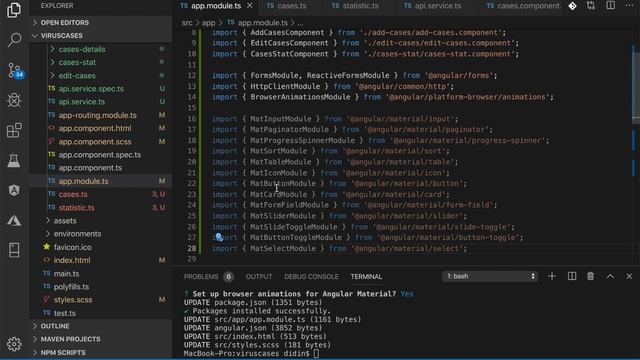
Task: Open the Test flask view
Action: (14, 160)
